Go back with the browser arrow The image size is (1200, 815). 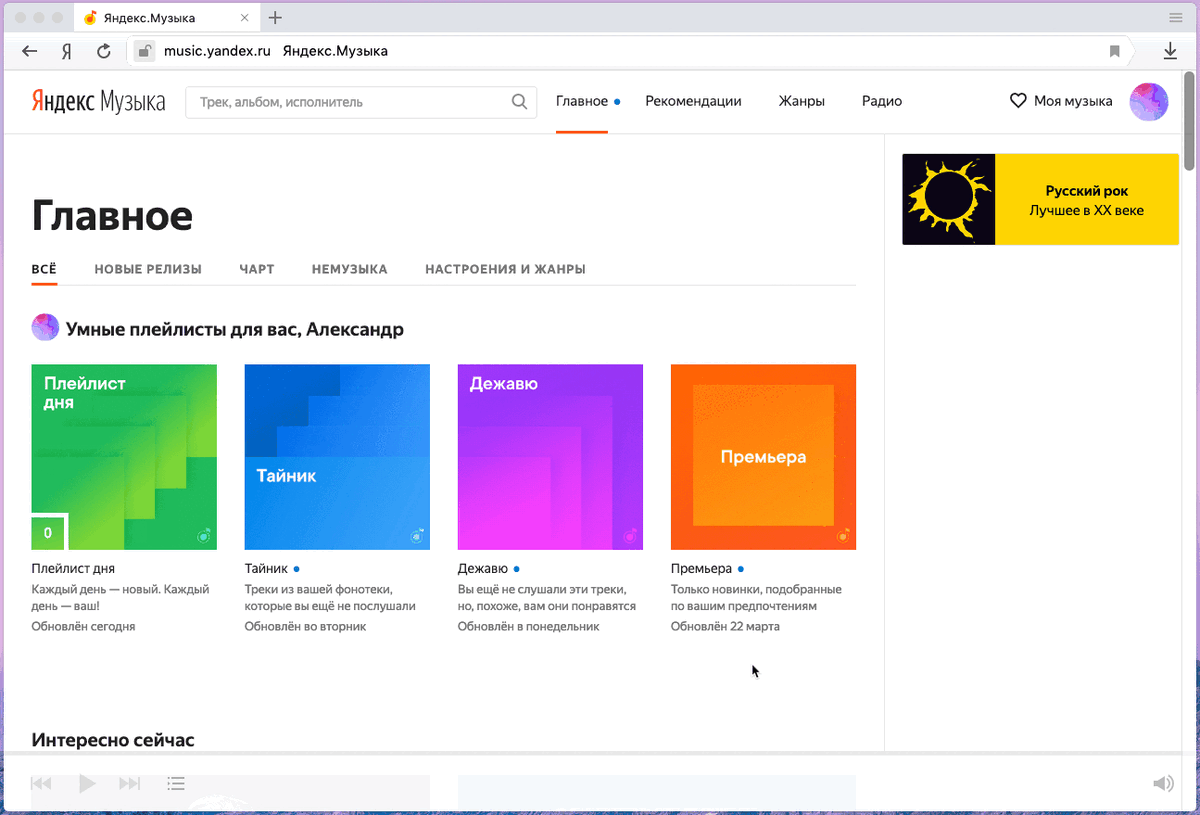coord(30,51)
